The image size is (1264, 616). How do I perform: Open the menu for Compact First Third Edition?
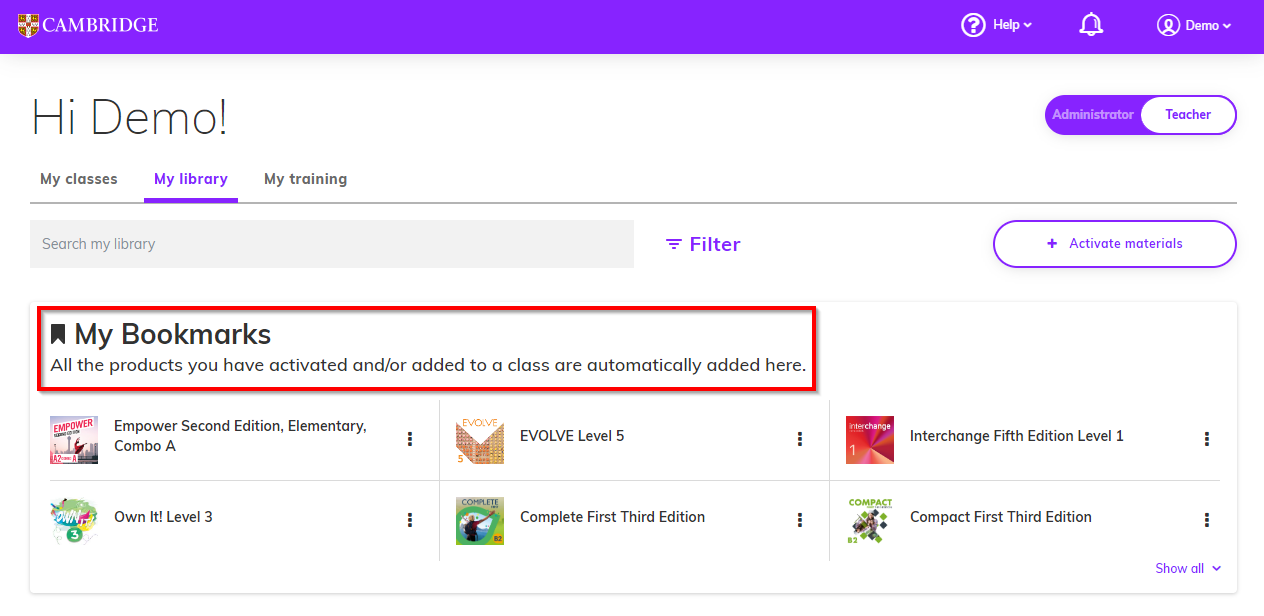pos(1207,520)
